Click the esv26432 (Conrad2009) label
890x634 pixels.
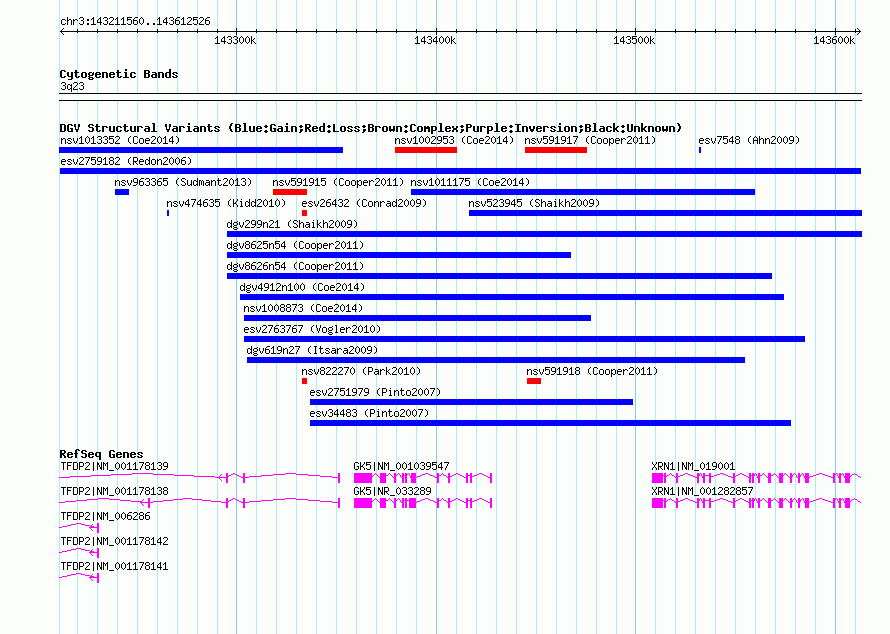click(364, 203)
